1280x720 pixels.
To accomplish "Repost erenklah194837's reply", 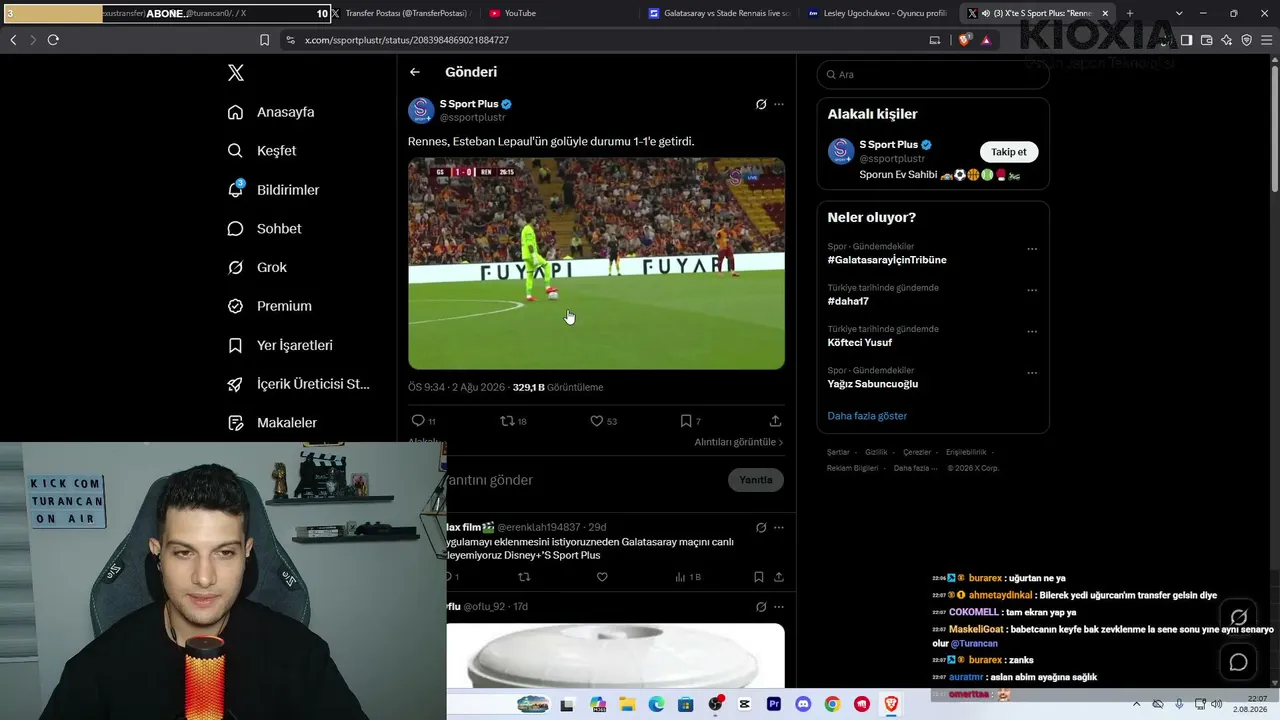I will point(524,577).
